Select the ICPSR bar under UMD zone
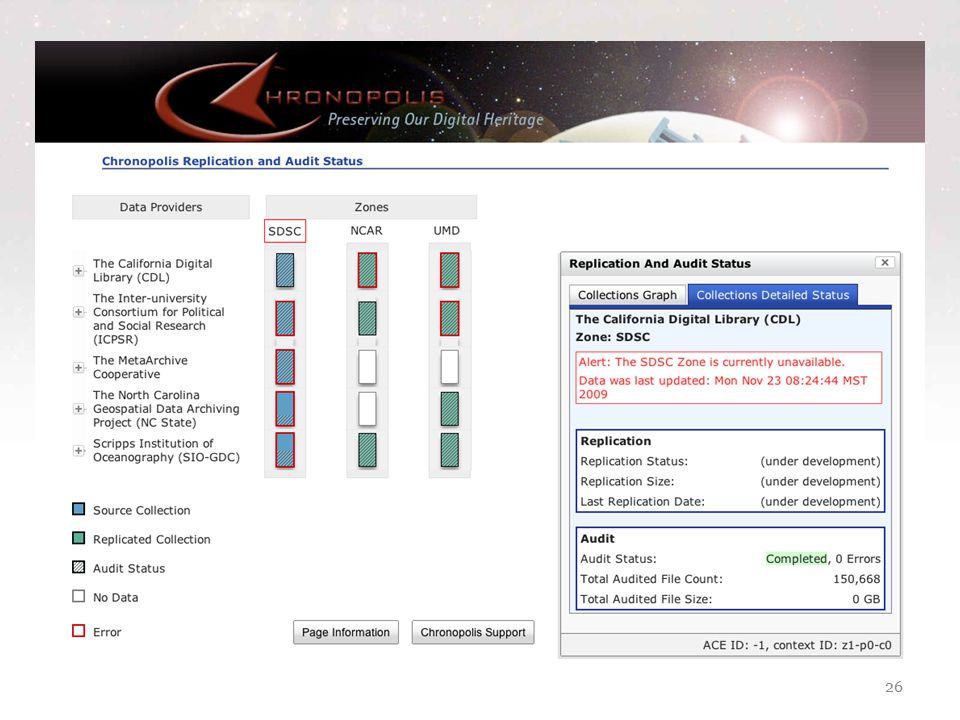This screenshot has height=720, width=960. (x=449, y=318)
